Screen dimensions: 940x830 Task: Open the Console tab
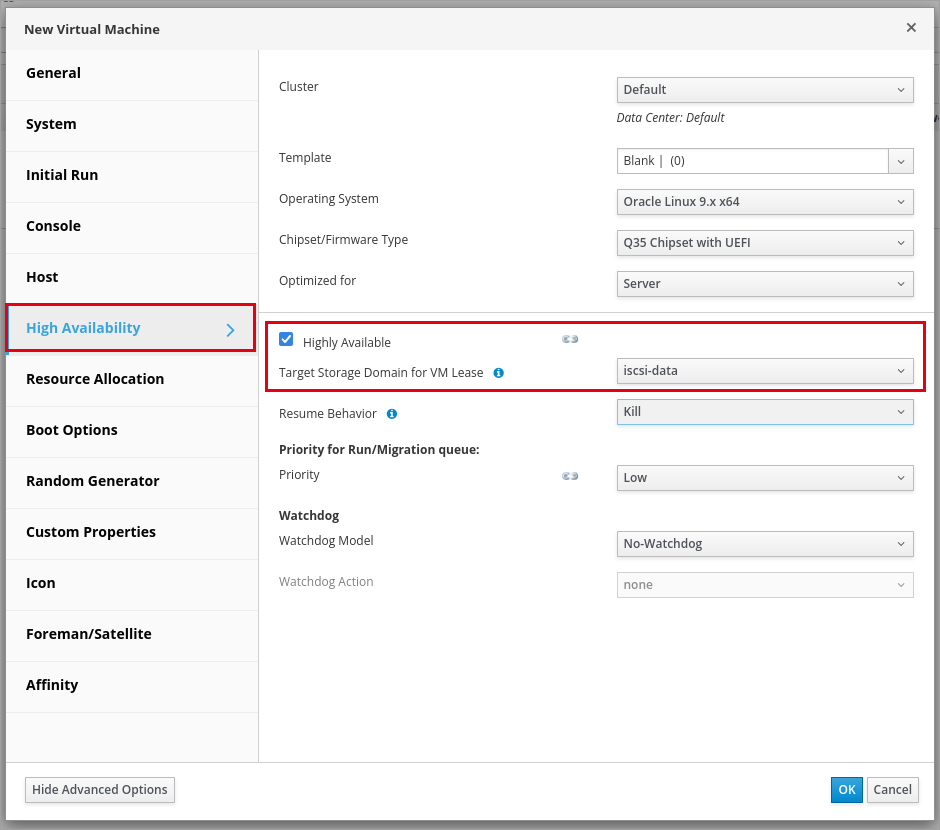(x=132, y=227)
